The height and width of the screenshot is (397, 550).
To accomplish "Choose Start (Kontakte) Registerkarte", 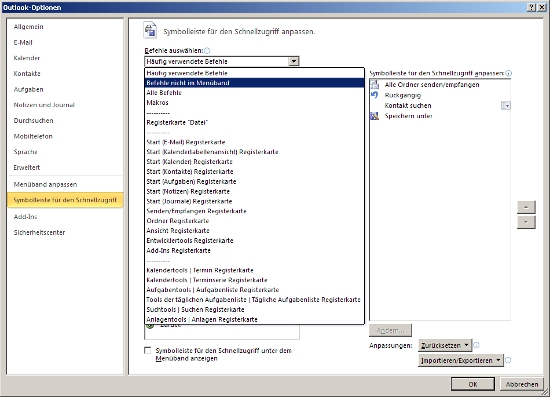I will coord(254,171).
